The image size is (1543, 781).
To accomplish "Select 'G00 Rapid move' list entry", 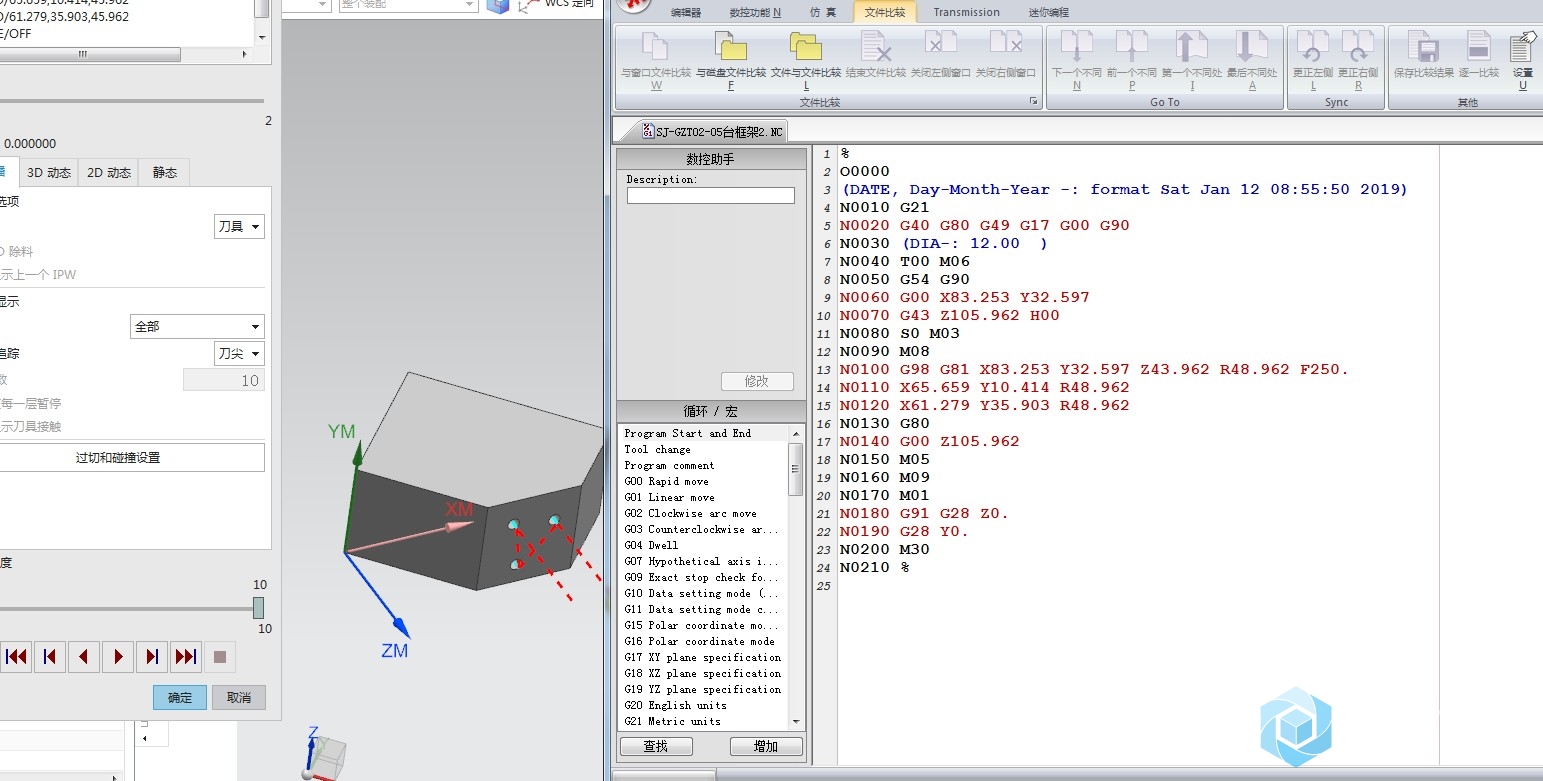I will [666, 481].
